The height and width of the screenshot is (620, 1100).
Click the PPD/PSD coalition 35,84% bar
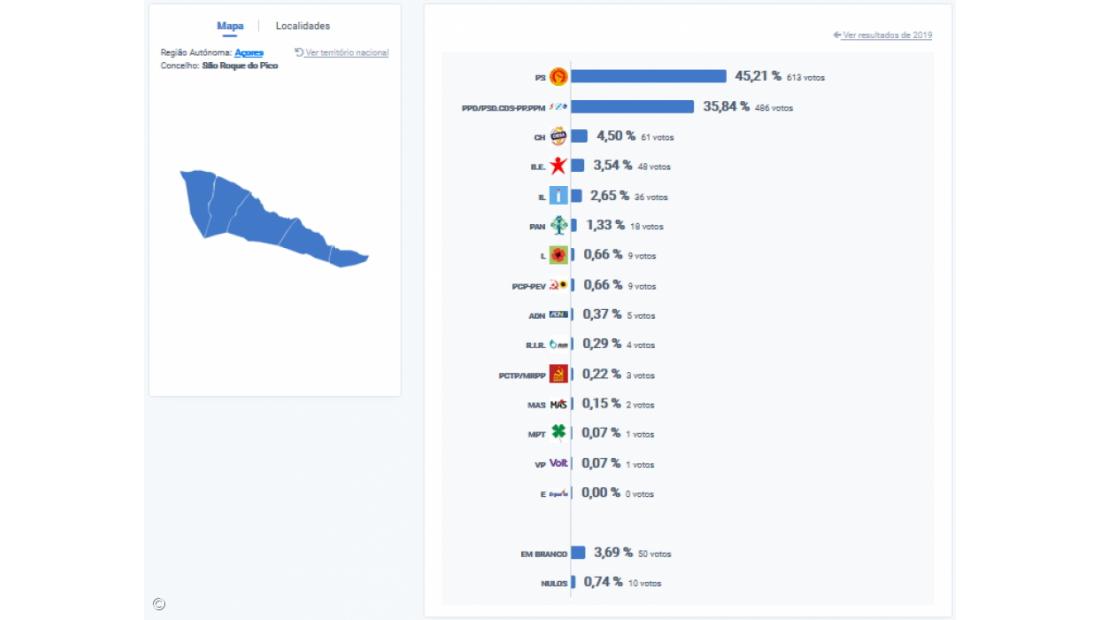click(632, 107)
